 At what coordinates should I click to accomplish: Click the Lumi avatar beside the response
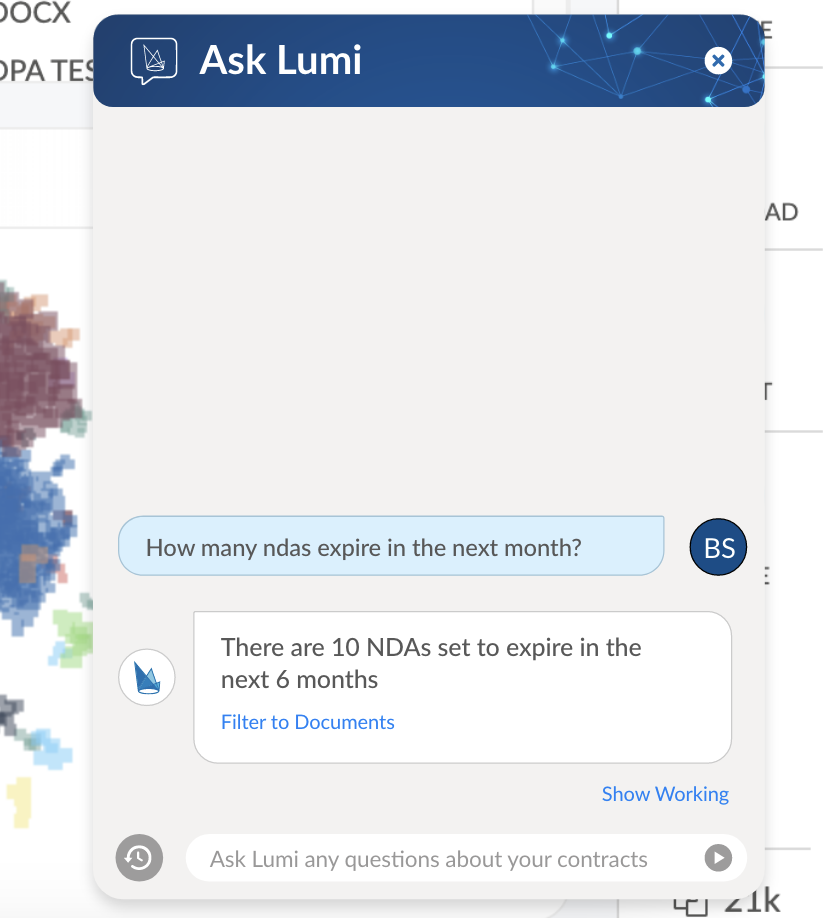(147, 677)
